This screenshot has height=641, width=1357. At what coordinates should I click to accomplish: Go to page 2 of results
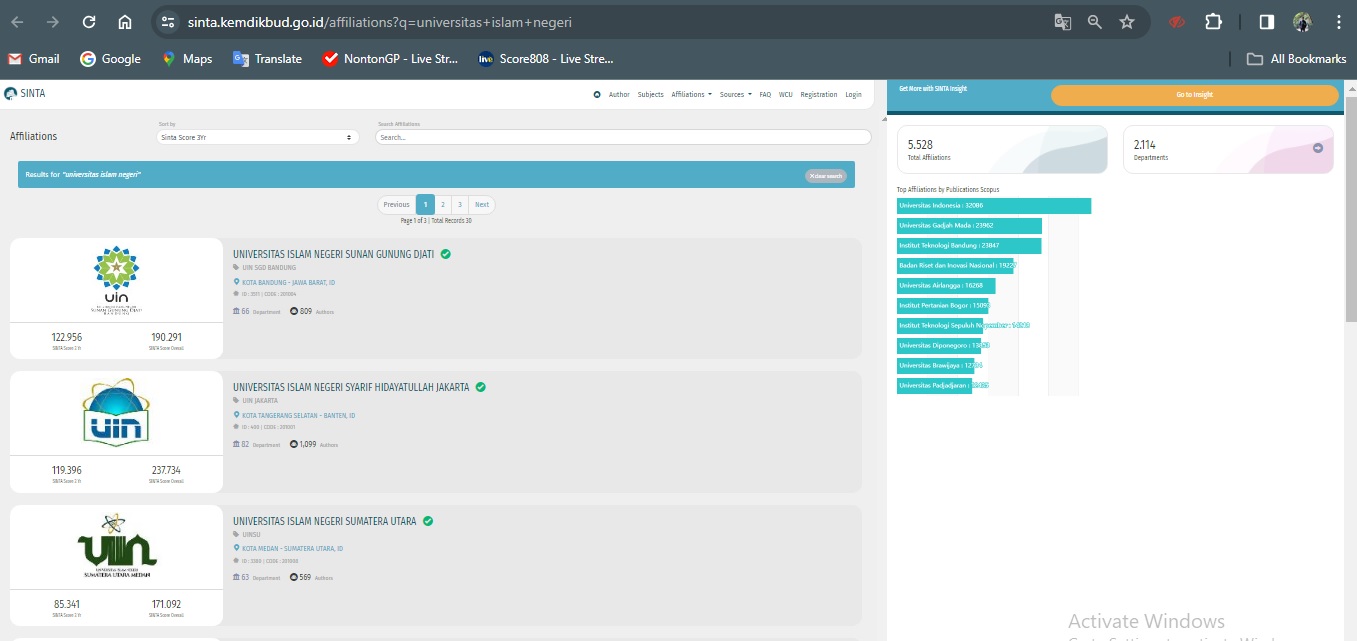pos(443,205)
